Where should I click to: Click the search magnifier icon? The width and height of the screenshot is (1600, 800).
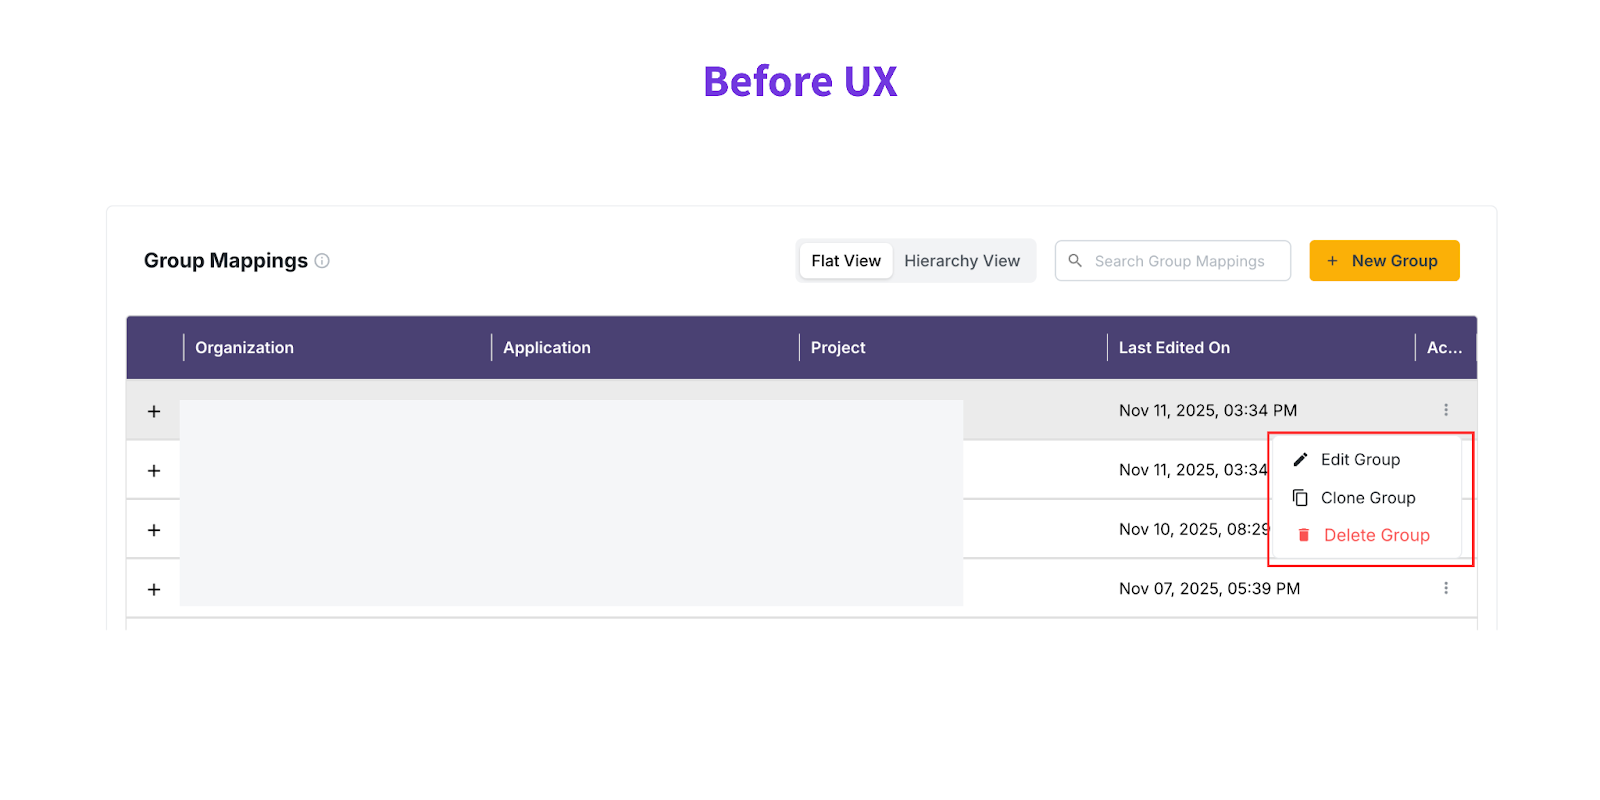[1075, 261]
